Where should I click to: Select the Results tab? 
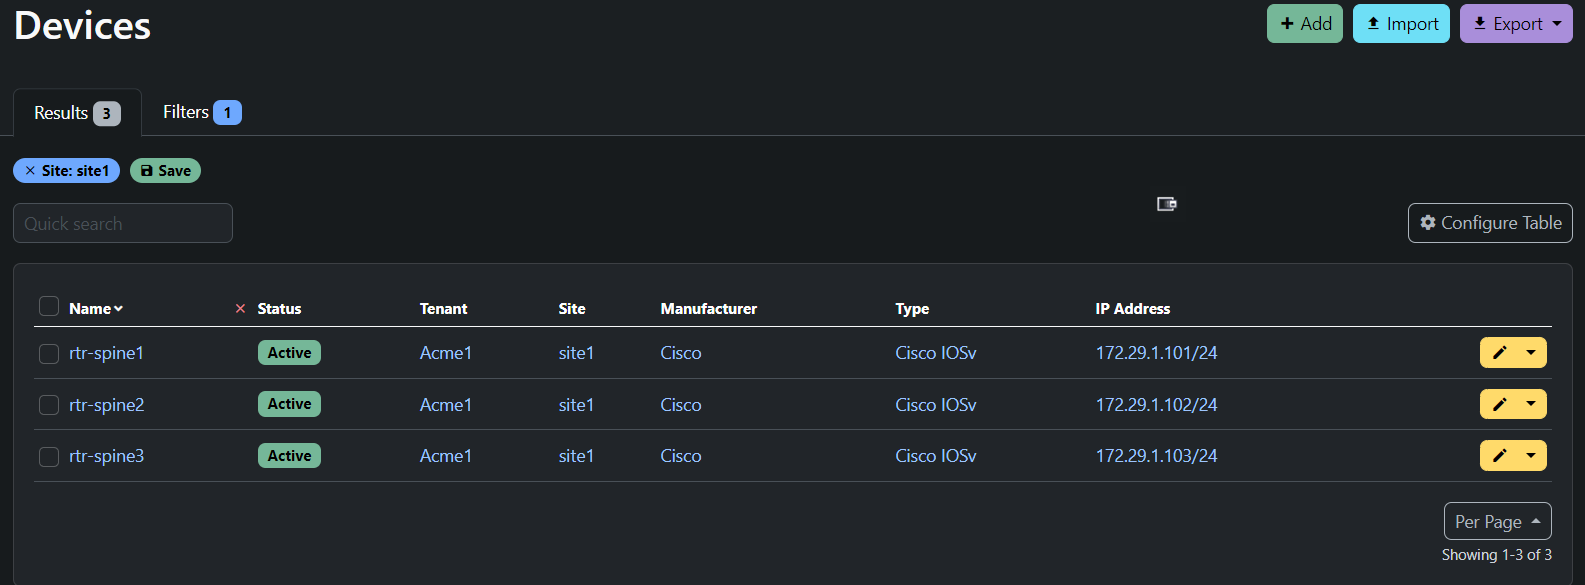pos(77,113)
